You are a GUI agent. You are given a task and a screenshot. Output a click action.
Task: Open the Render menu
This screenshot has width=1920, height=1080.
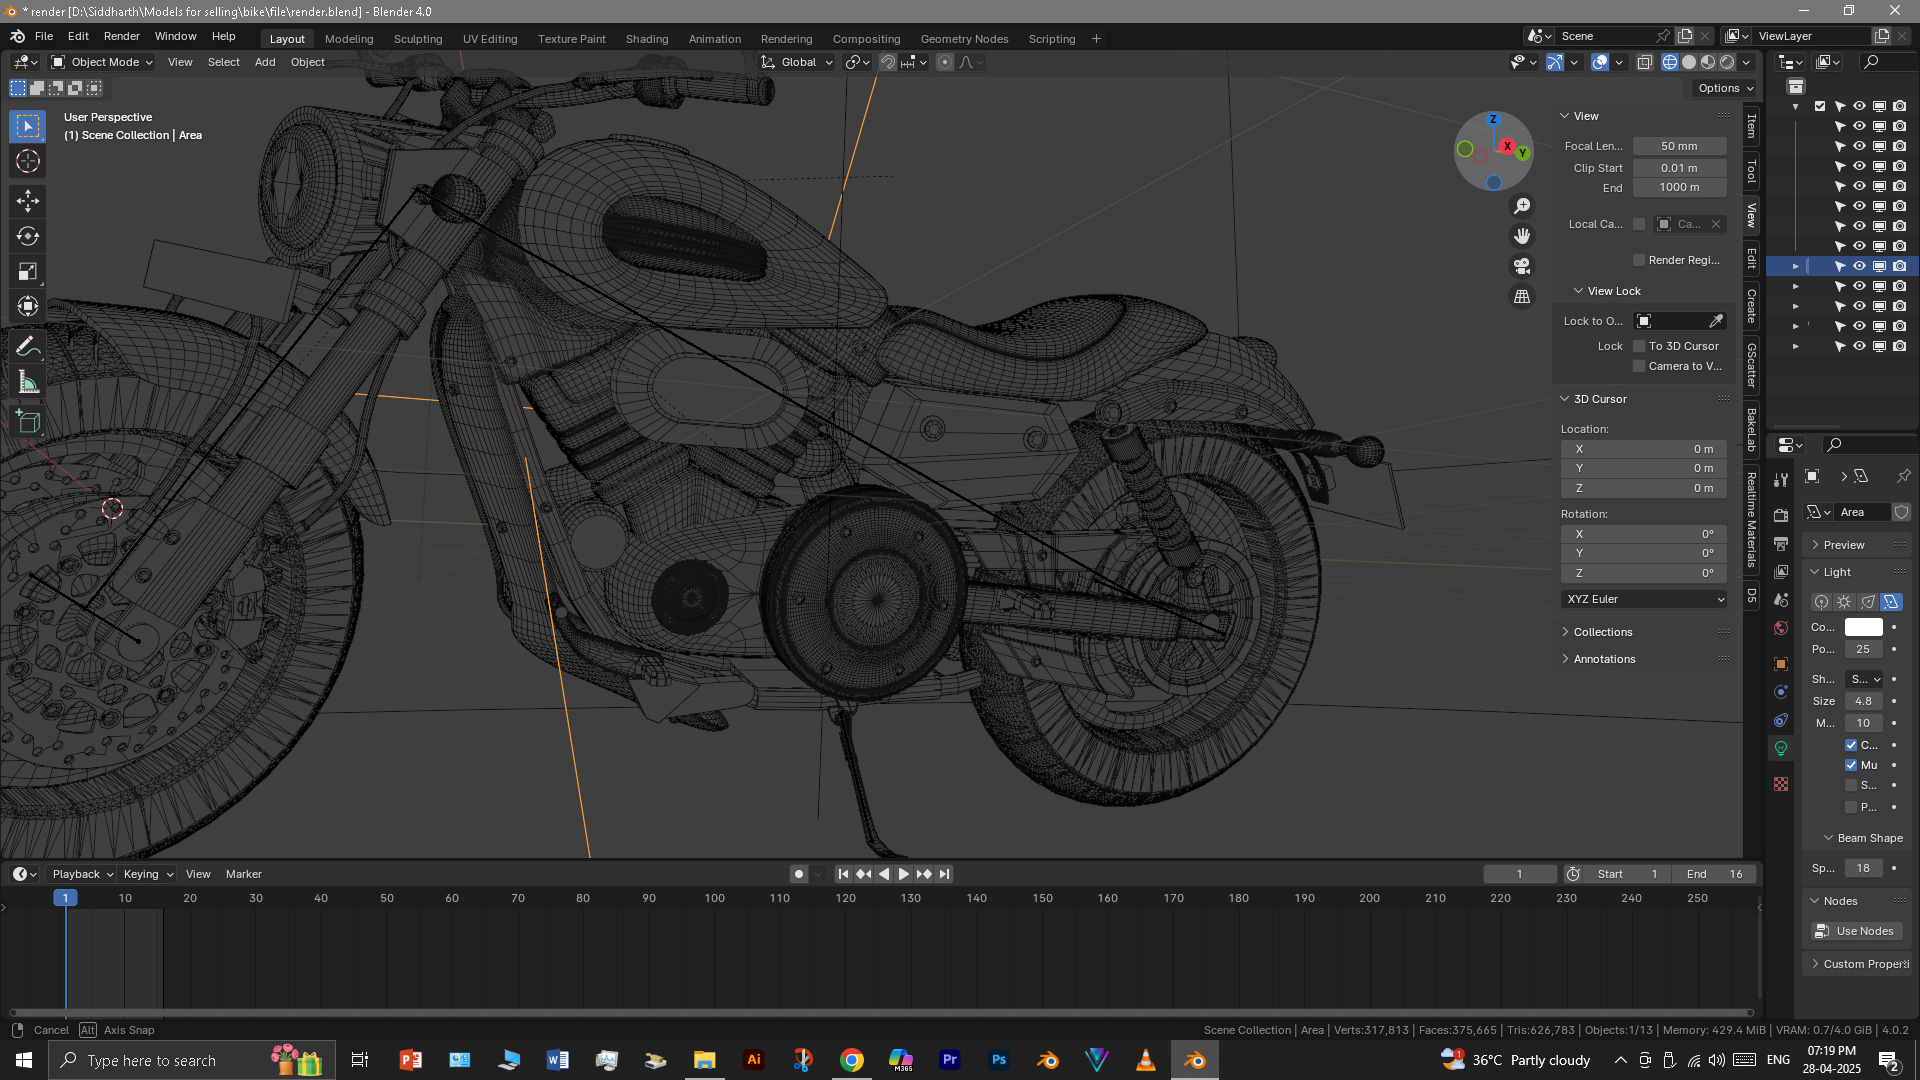tap(122, 36)
